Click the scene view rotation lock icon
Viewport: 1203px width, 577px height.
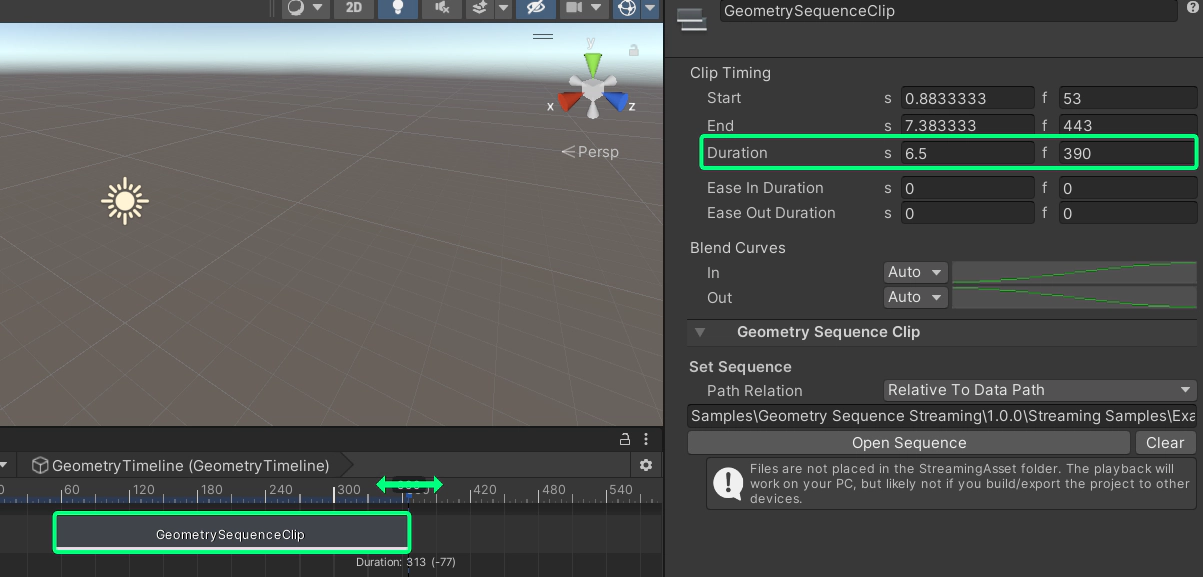633,50
